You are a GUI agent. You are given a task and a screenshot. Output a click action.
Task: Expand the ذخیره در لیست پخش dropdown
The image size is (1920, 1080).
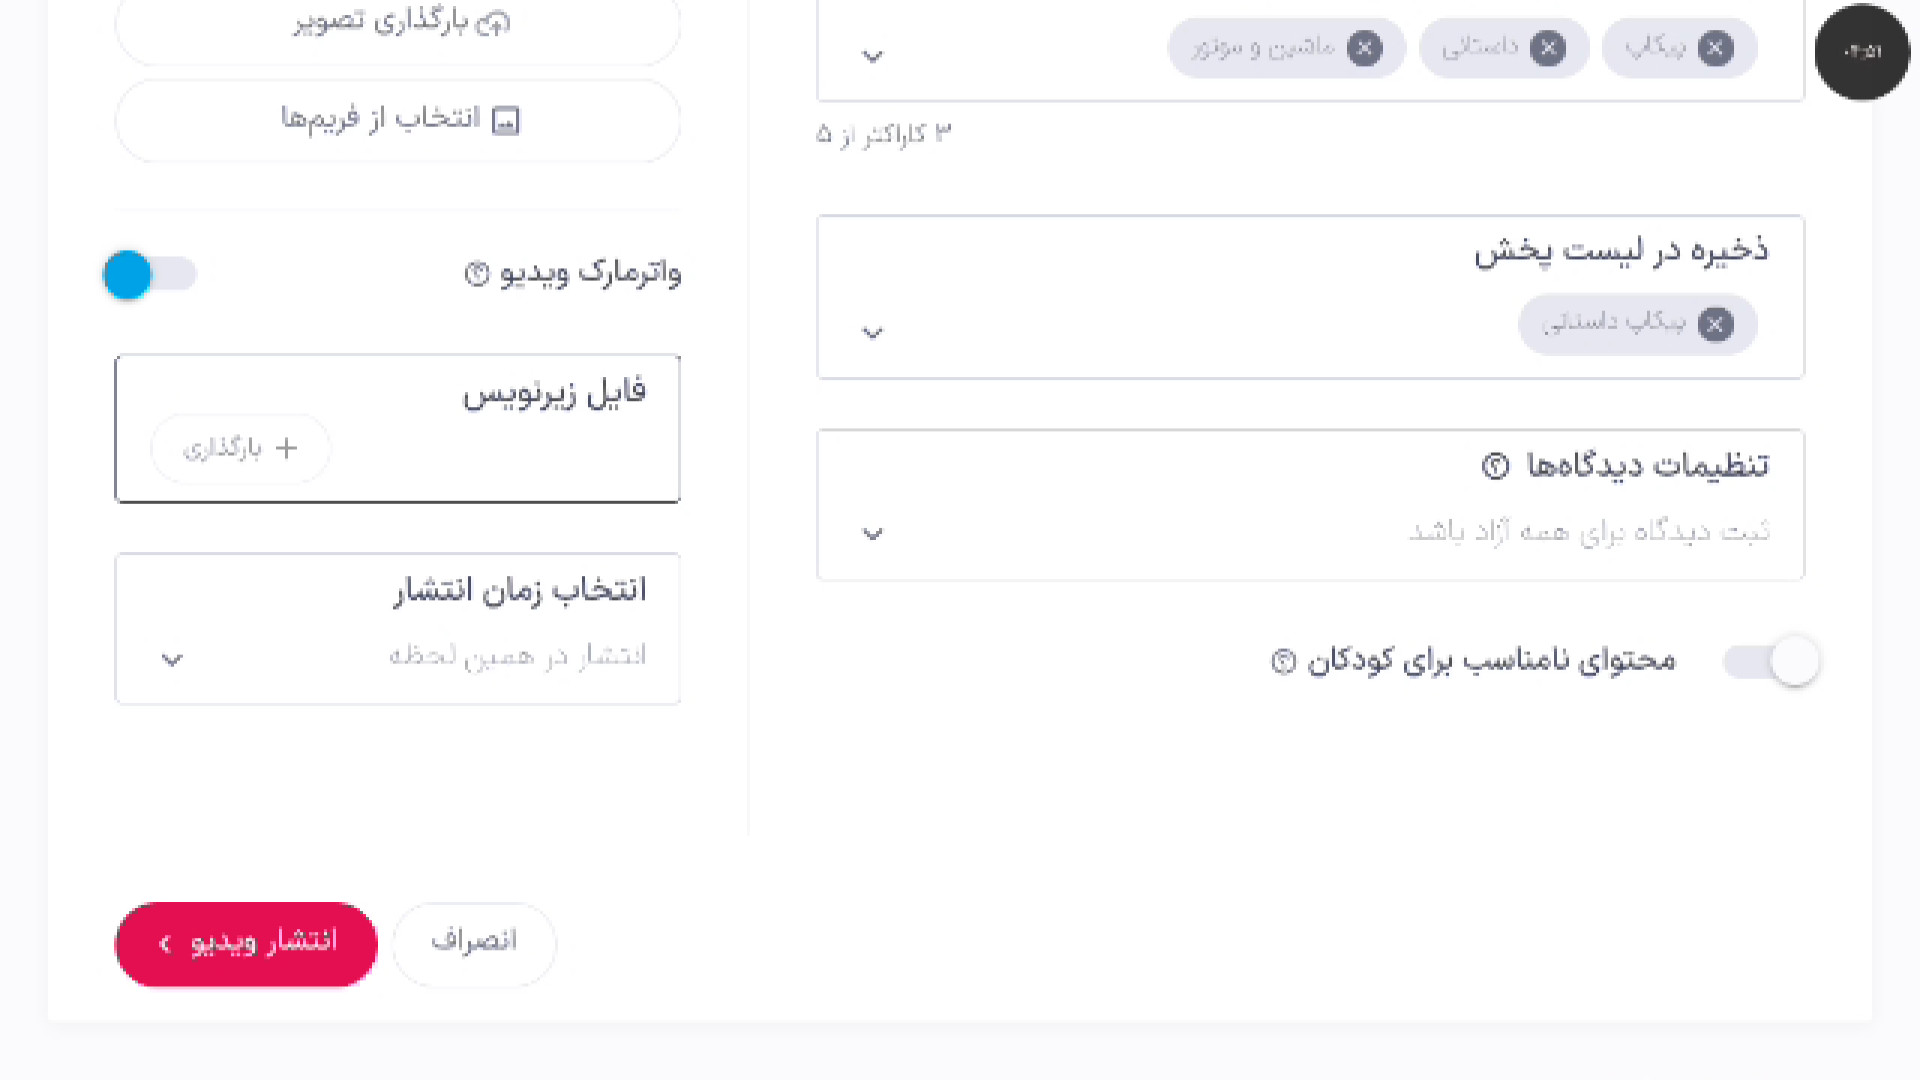(872, 333)
